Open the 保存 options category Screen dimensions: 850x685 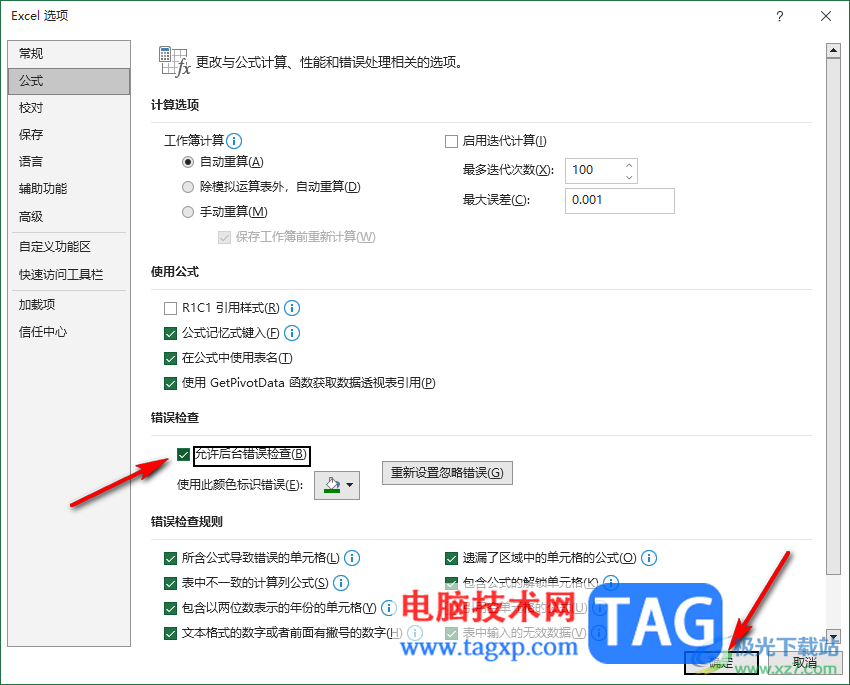pyautogui.click(x=69, y=134)
